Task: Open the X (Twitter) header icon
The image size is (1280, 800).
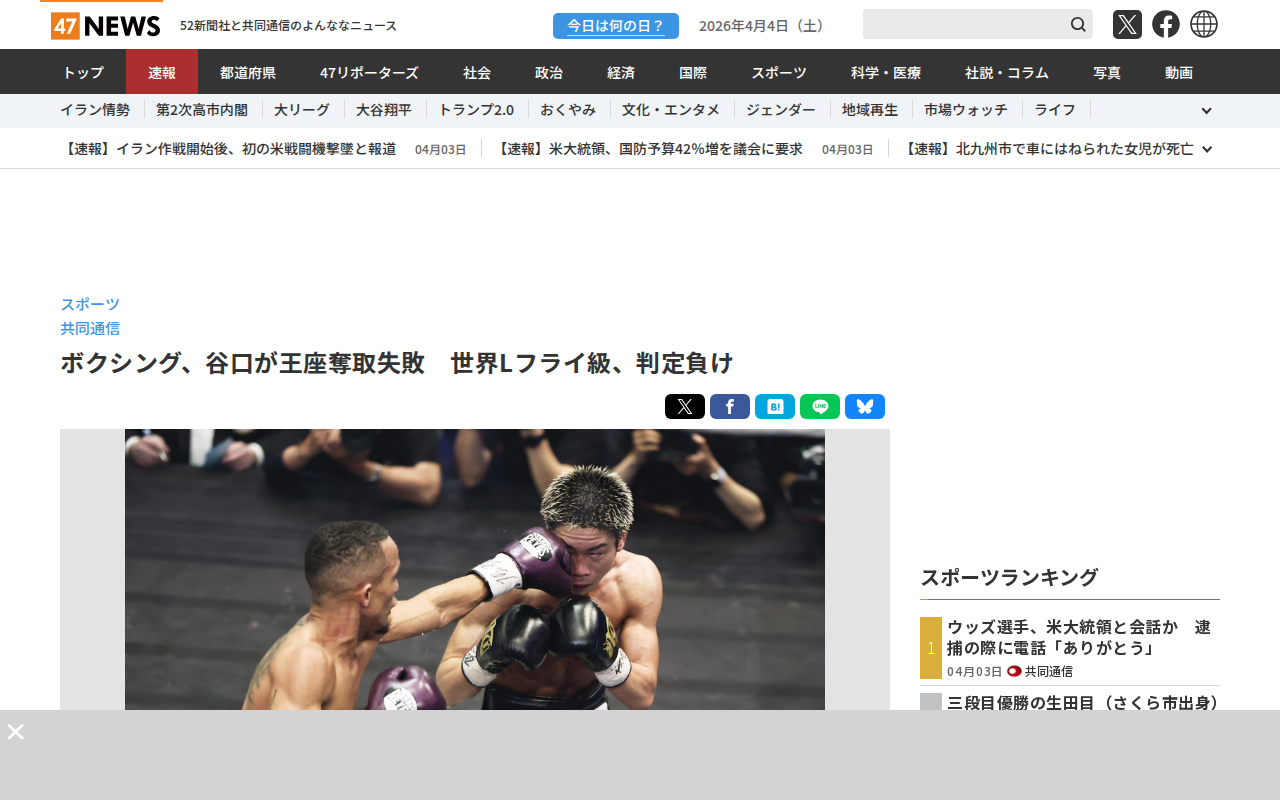Action: 1127,24
